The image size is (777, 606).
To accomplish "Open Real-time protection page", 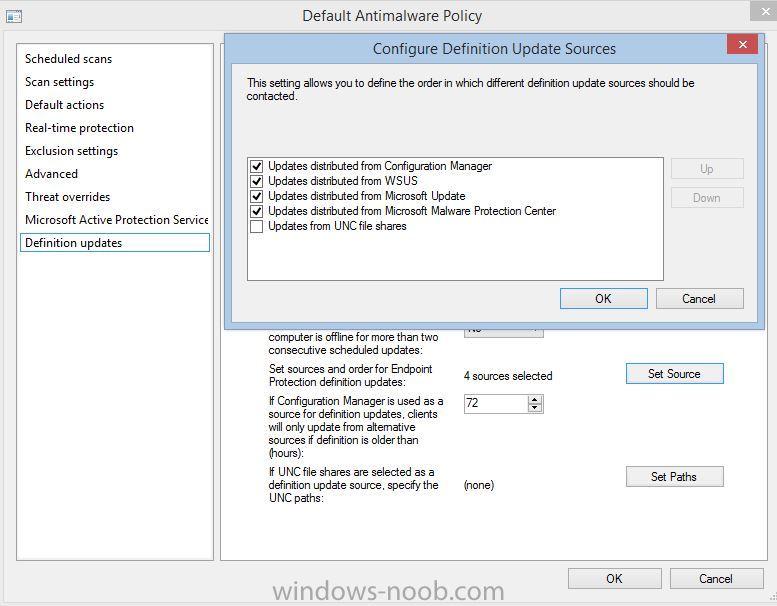I will pos(79,128).
